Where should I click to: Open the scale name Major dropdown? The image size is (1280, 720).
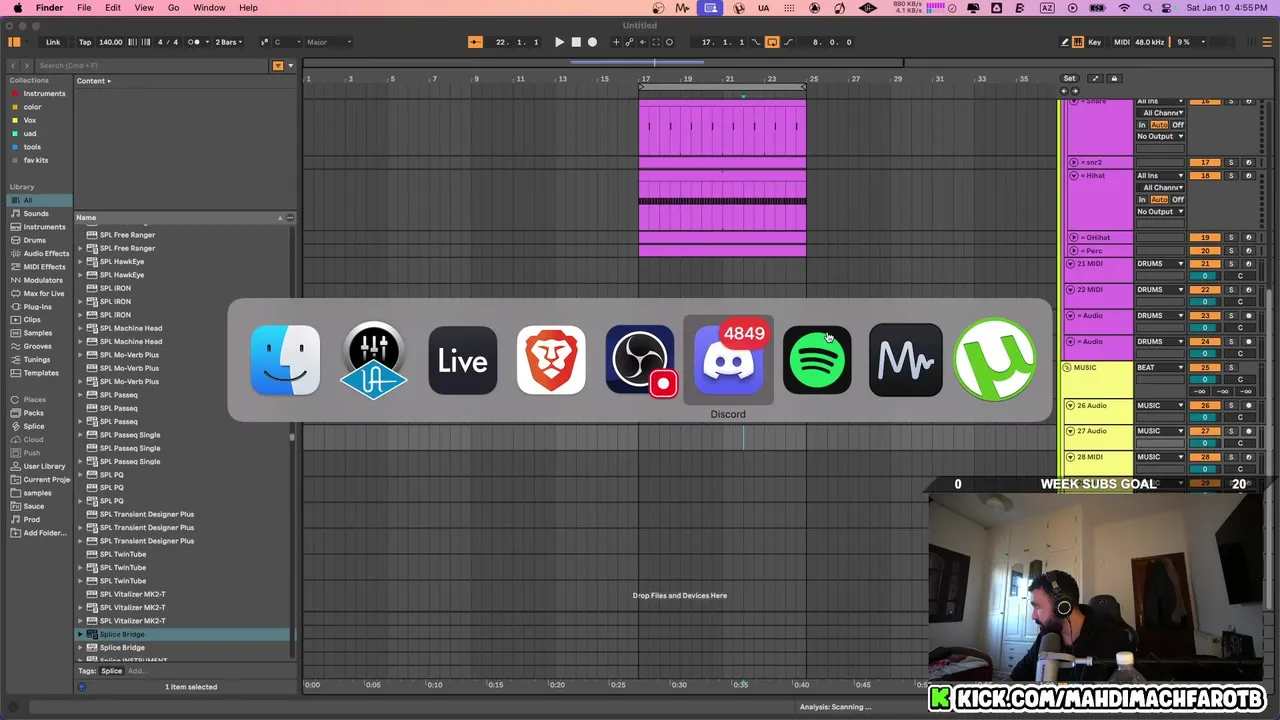(x=330, y=42)
